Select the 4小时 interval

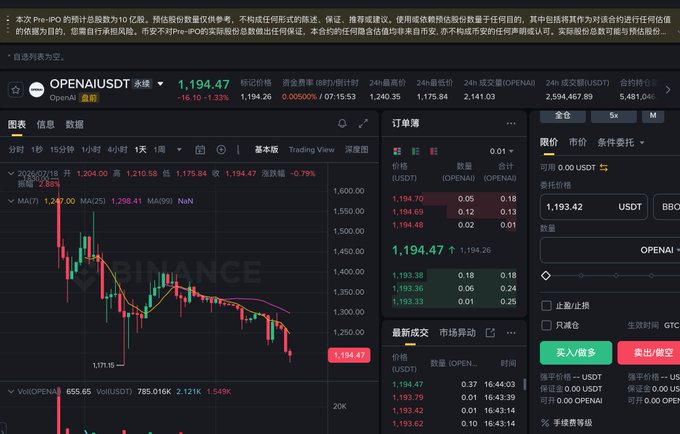pyautogui.click(x=118, y=150)
